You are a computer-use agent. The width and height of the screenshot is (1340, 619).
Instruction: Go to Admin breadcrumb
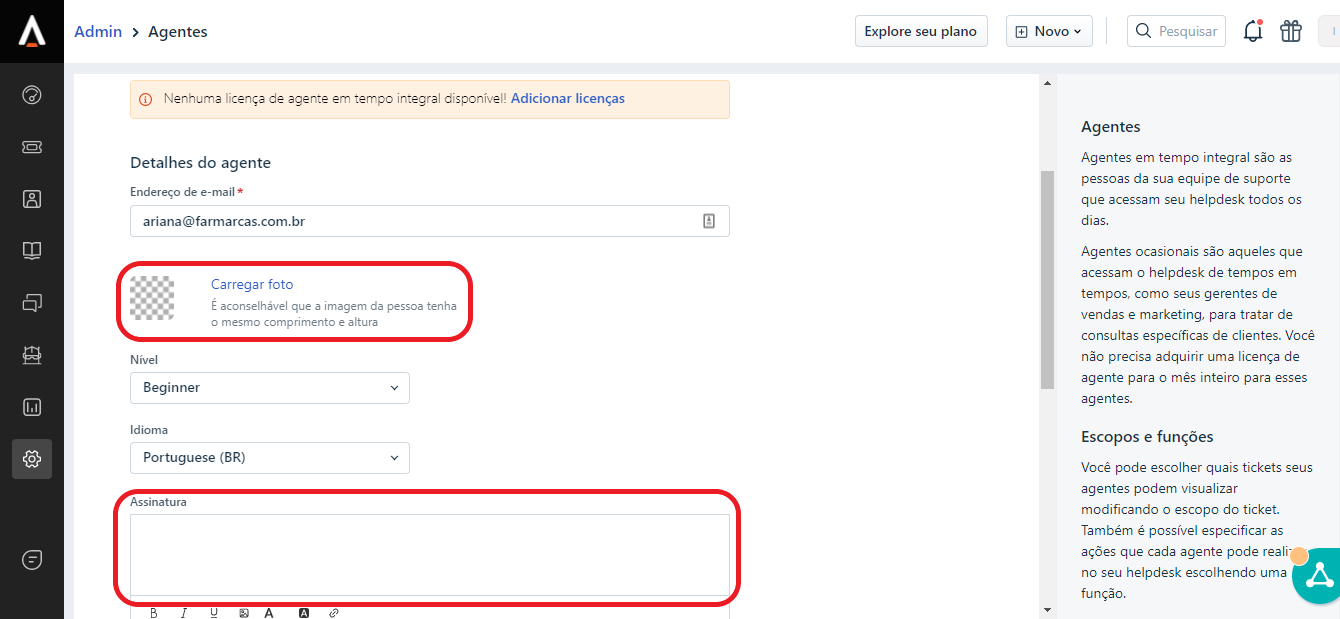pyautogui.click(x=98, y=32)
